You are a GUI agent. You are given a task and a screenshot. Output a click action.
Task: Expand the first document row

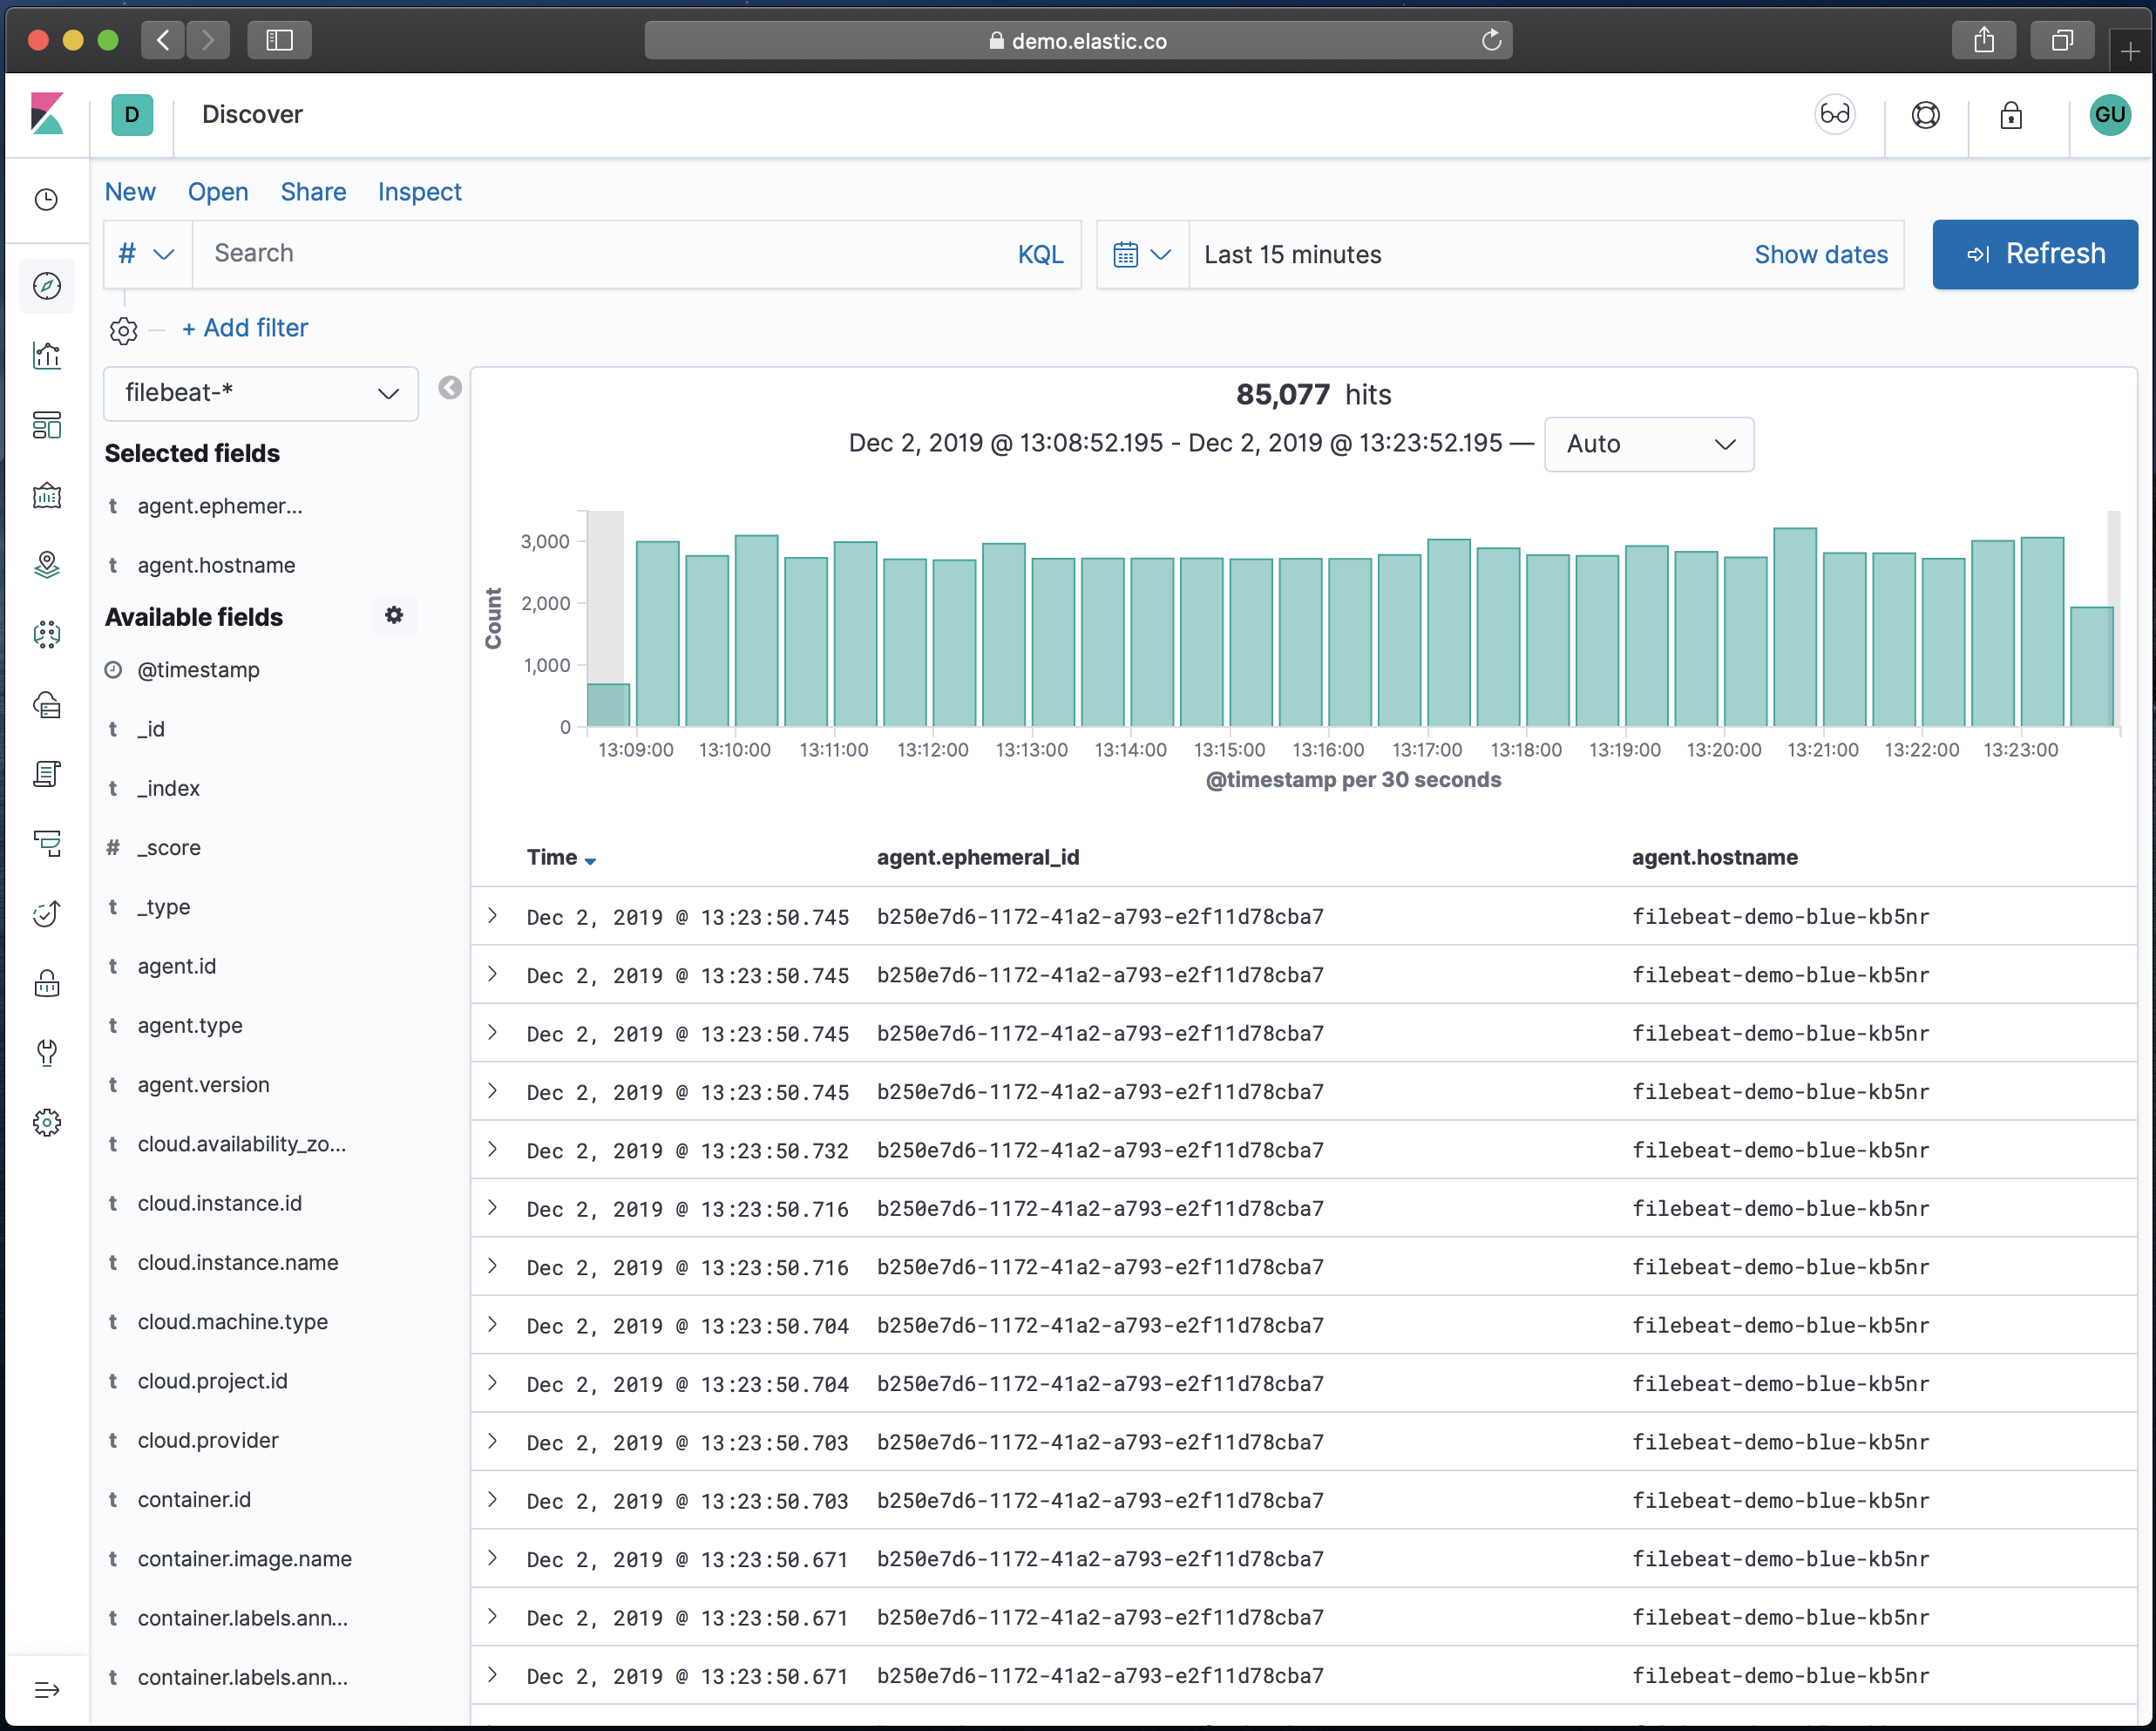coord(493,915)
